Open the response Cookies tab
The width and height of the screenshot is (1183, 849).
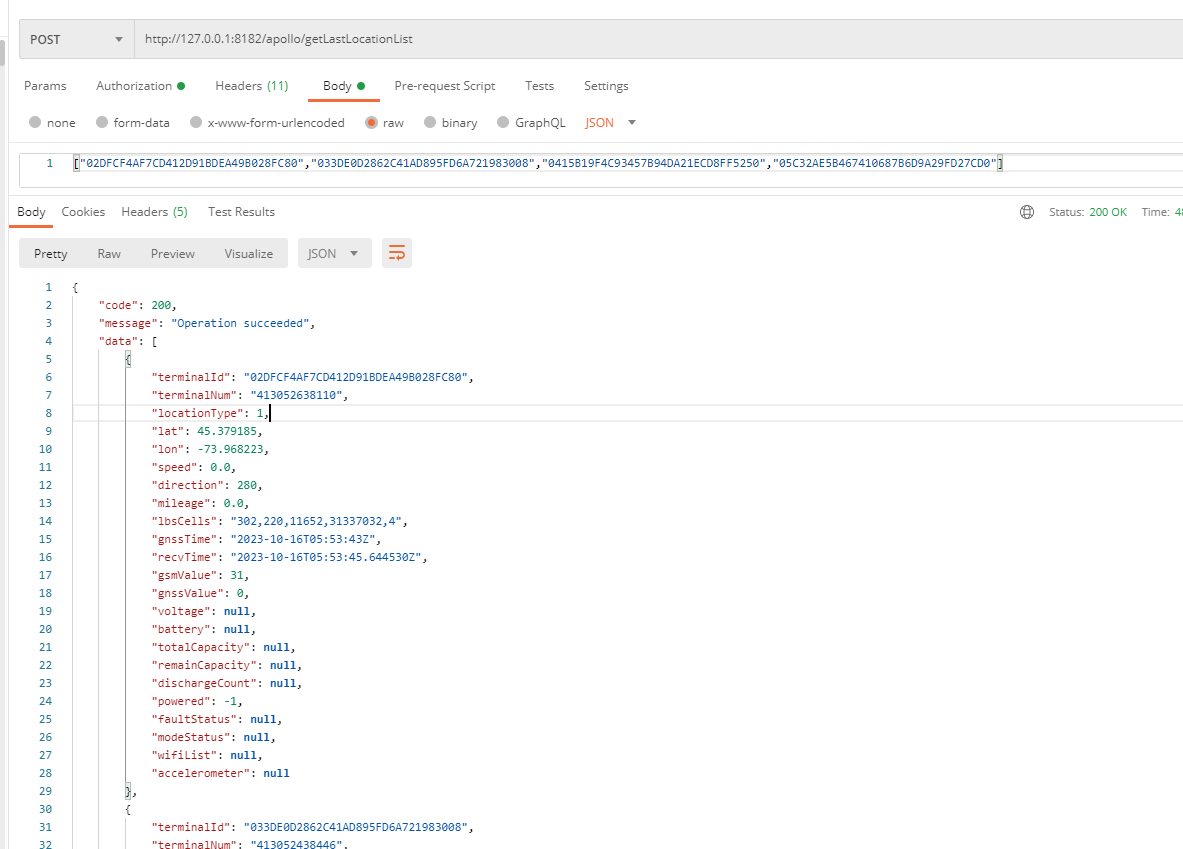tap(83, 212)
